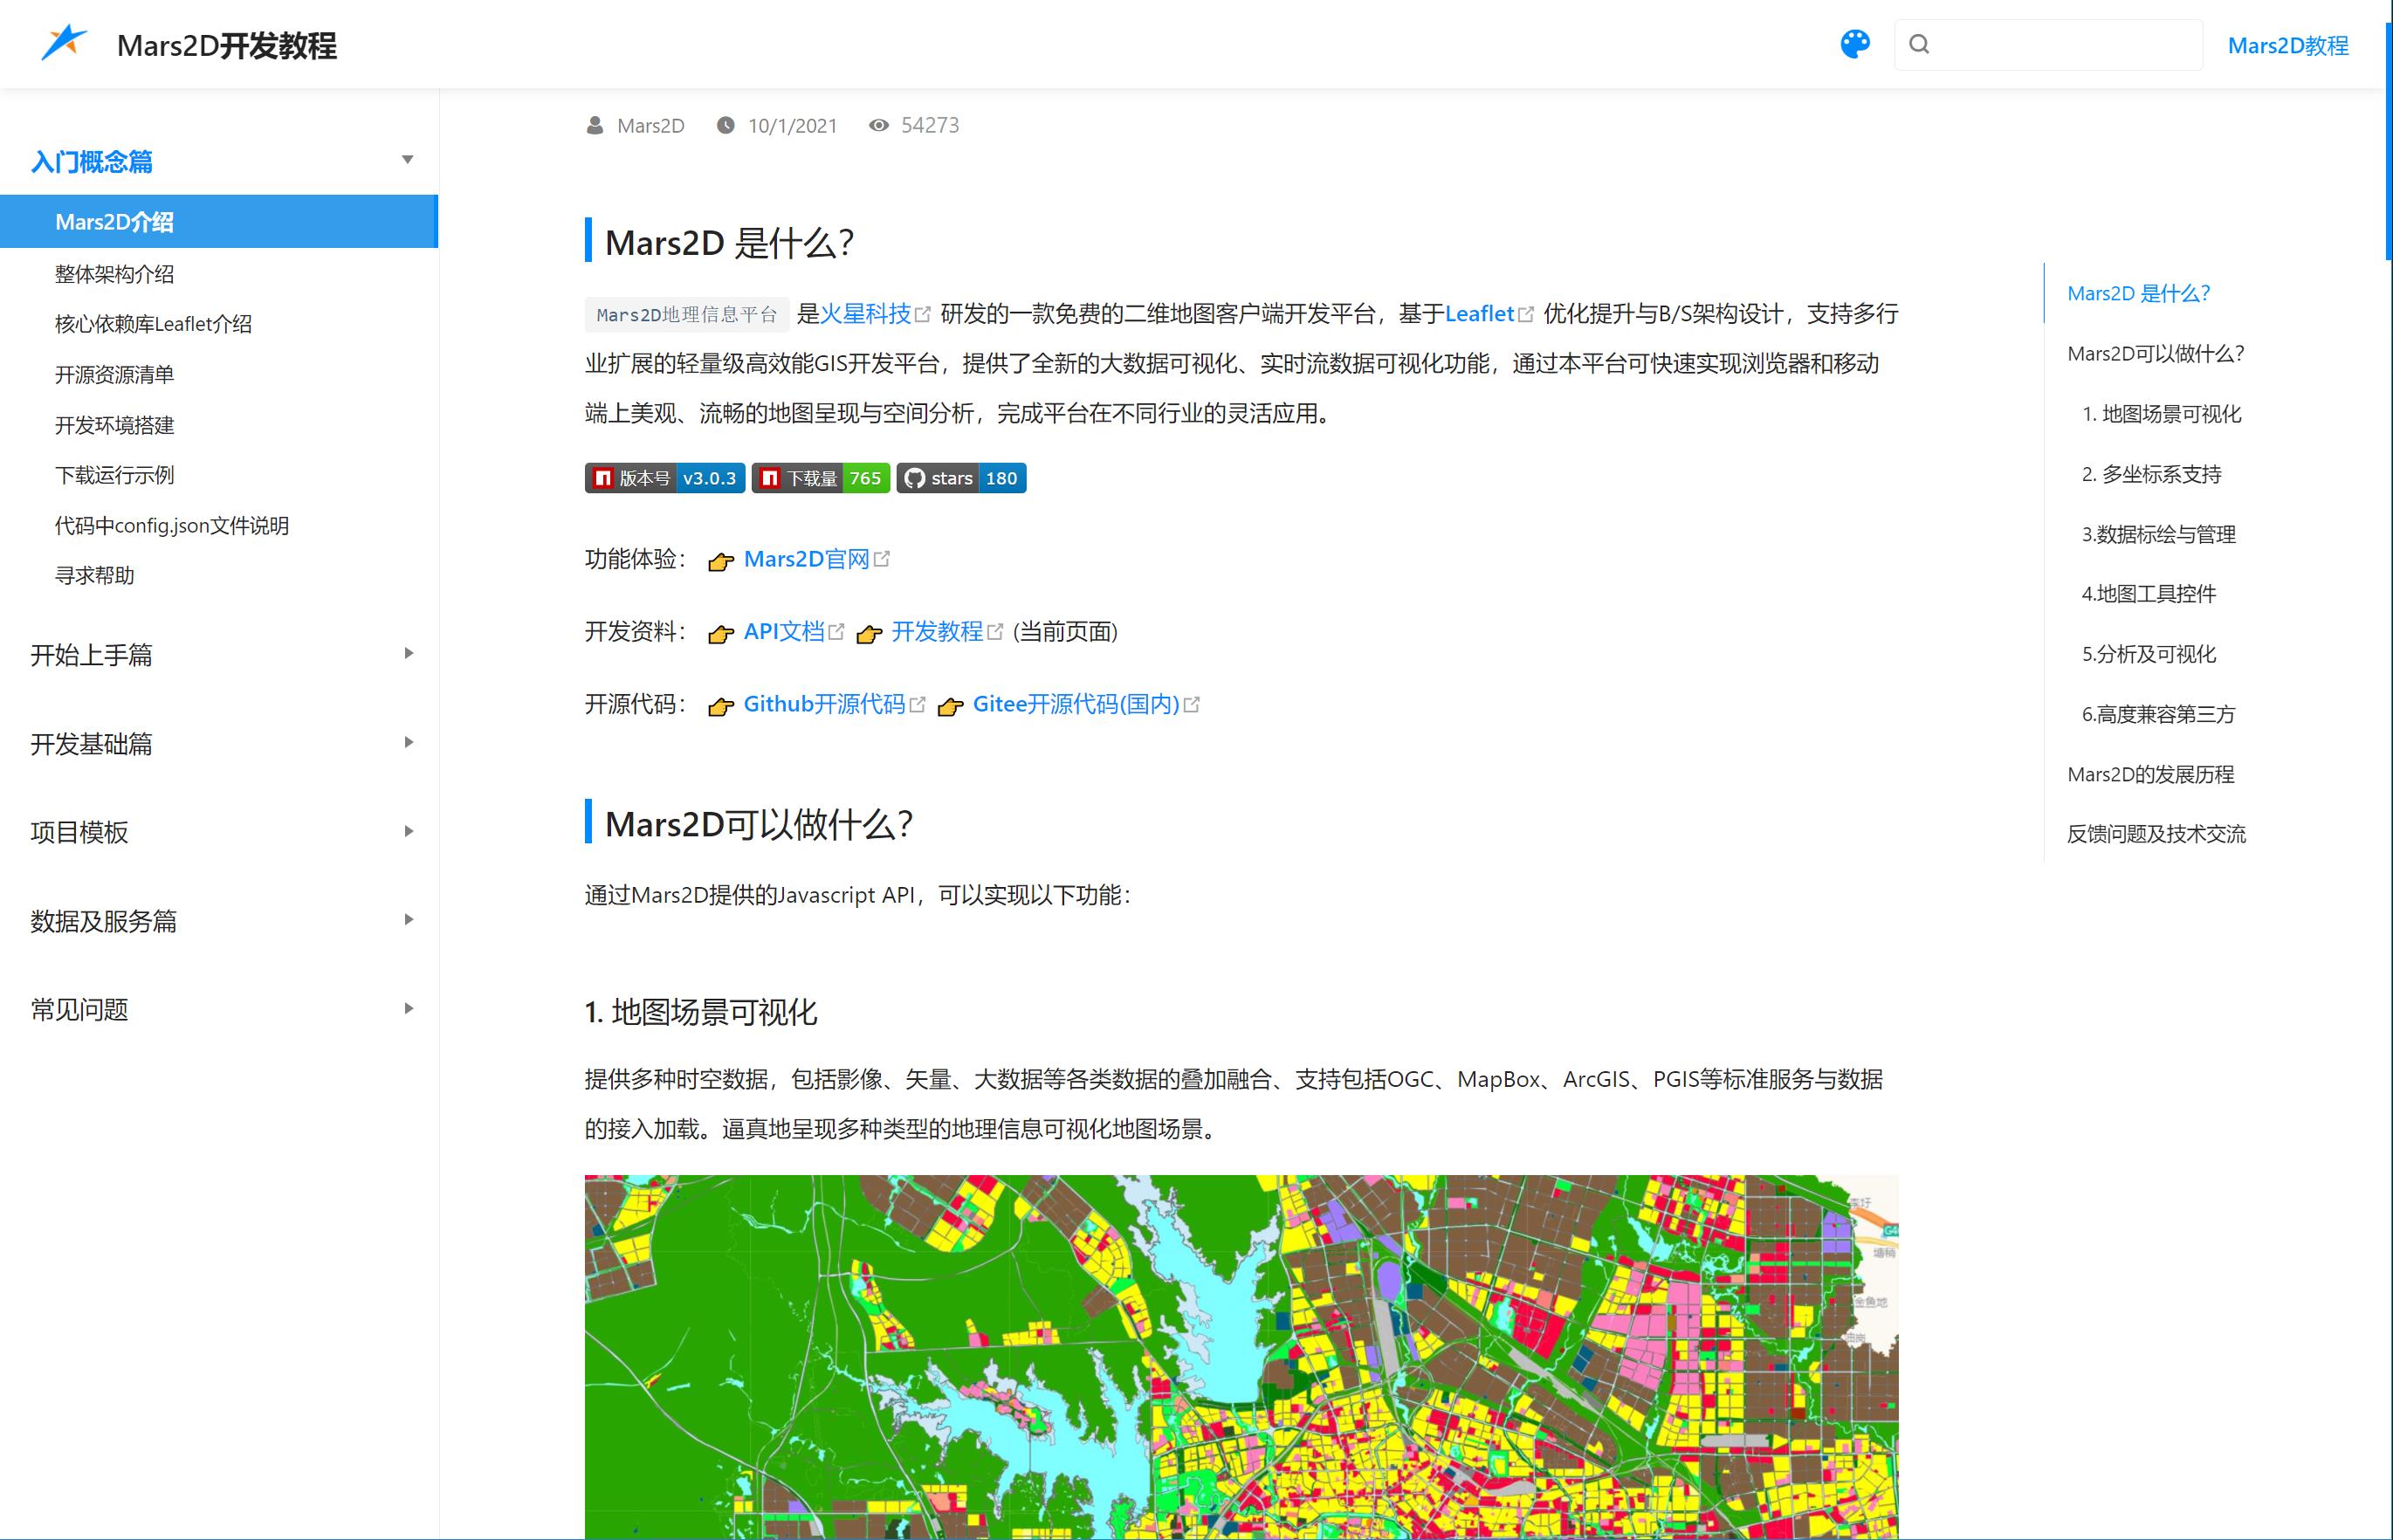Open the theme color palette icon
Viewport: 2393px width, 1540px height.
point(1855,44)
